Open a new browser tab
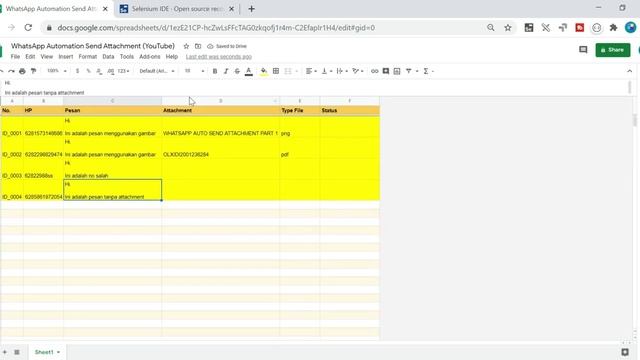 point(251,9)
